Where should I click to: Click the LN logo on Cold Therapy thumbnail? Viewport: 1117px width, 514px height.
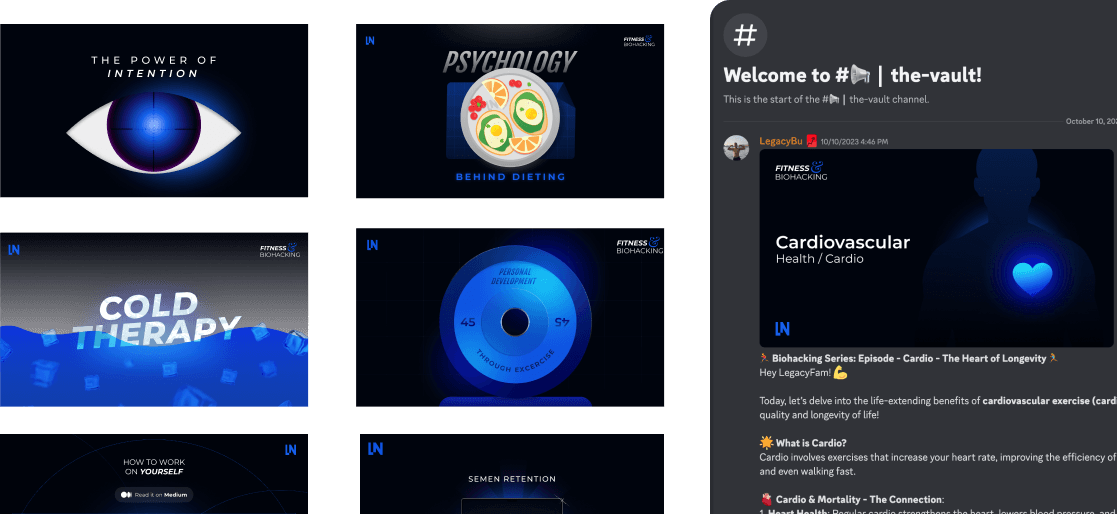[14, 249]
